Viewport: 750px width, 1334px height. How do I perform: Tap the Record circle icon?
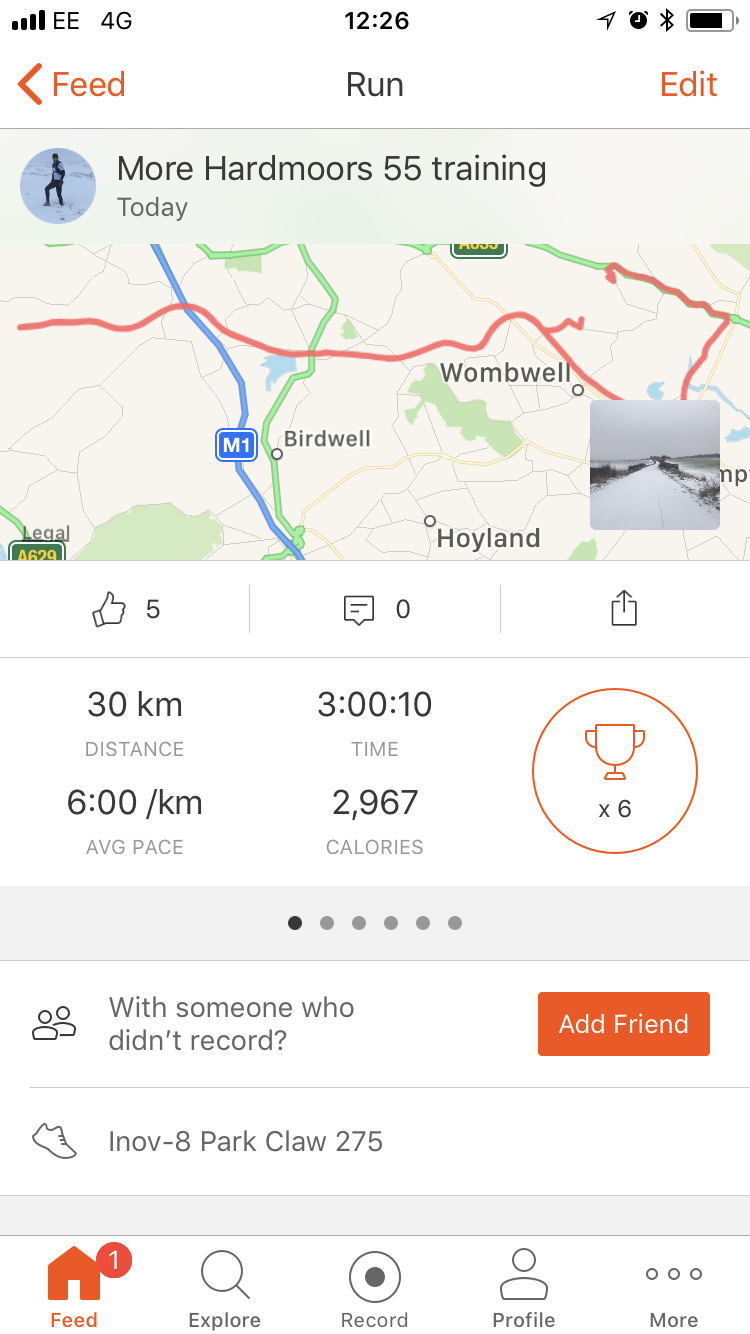(x=374, y=1276)
